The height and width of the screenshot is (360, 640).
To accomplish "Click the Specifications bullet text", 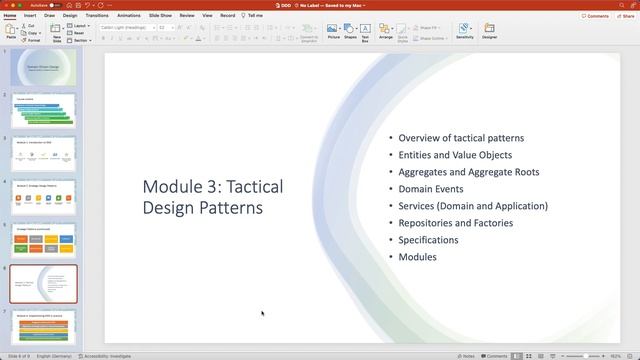I will click(428, 240).
